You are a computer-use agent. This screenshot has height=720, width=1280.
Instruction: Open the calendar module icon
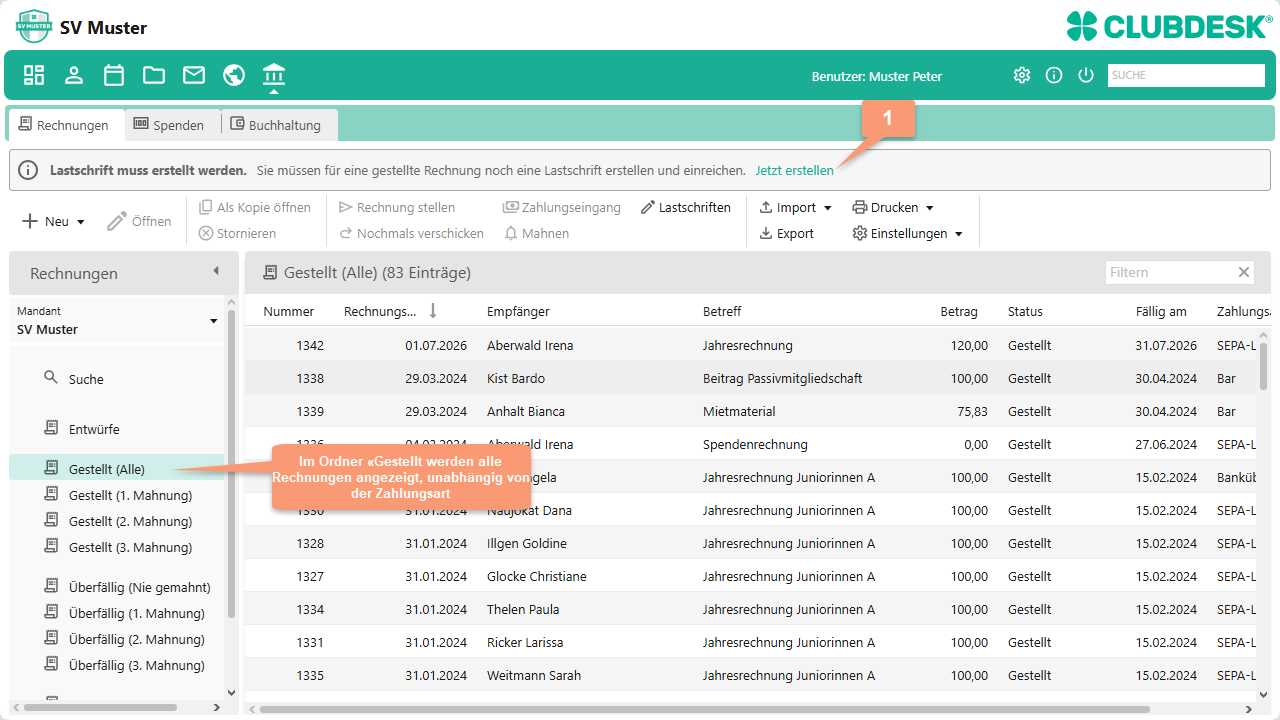(114, 75)
